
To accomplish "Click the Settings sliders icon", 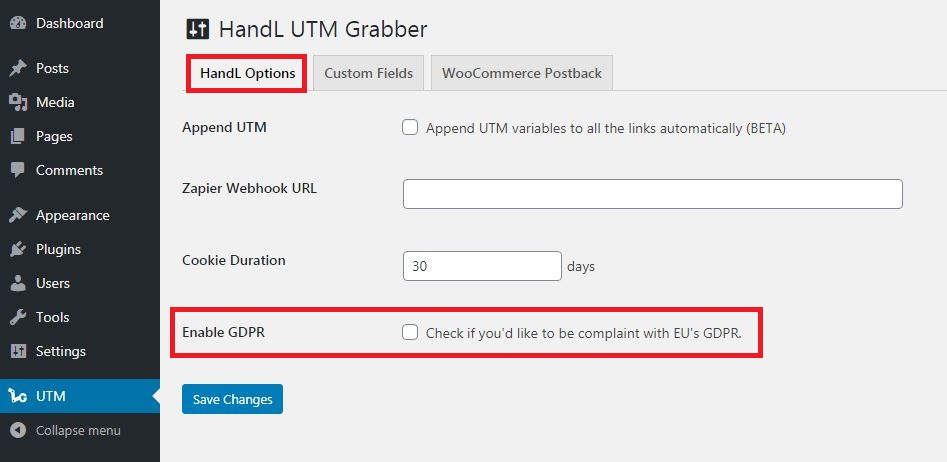I will 17,351.
